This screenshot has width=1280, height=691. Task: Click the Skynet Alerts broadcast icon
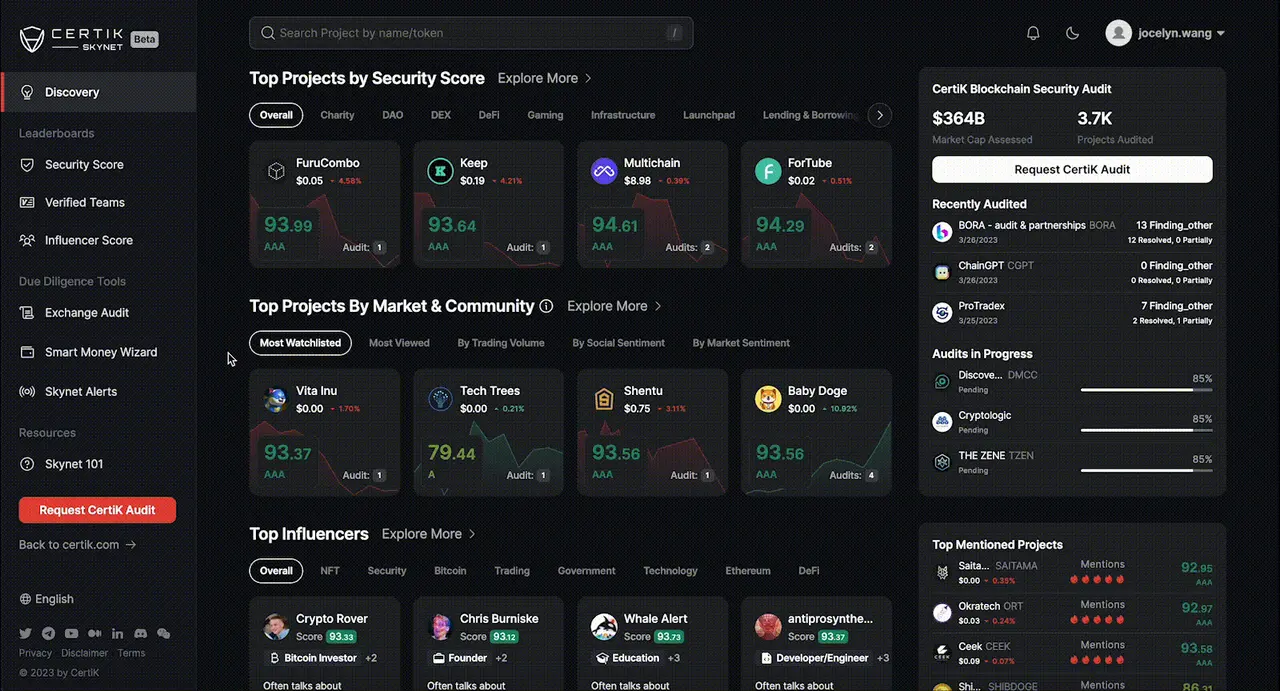(27, 392)
